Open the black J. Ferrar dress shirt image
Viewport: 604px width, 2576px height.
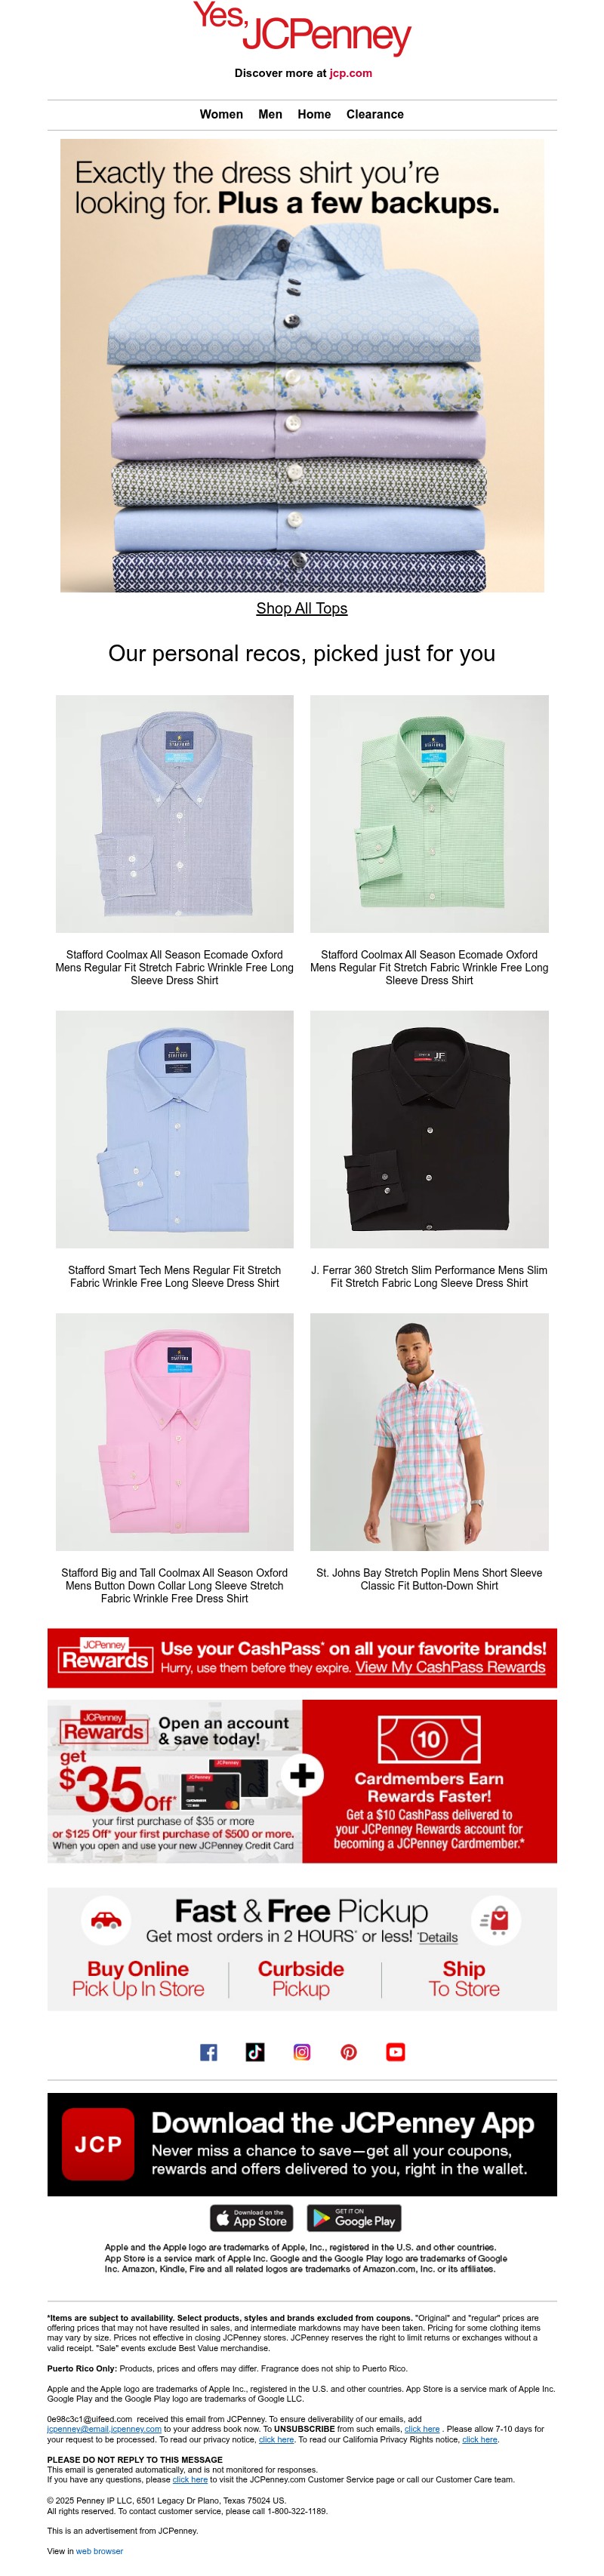429,1129
